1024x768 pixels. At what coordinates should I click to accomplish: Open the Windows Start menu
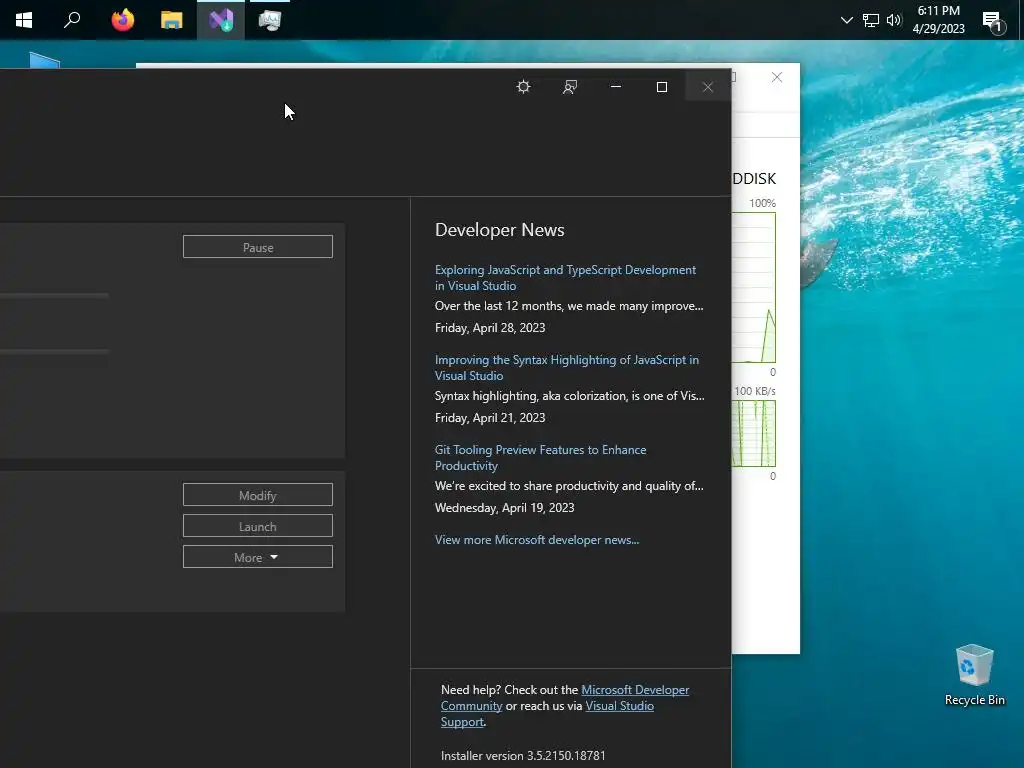click(x=24, y=20)
